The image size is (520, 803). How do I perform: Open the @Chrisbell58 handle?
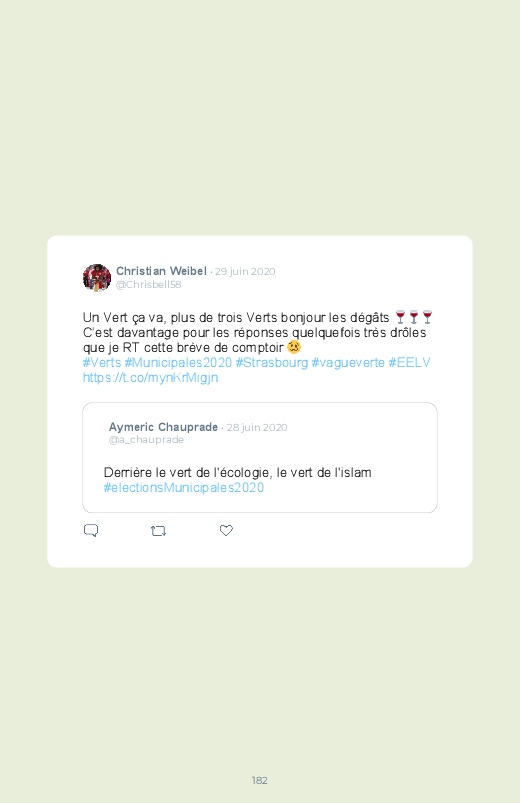[x=149, y=285]
